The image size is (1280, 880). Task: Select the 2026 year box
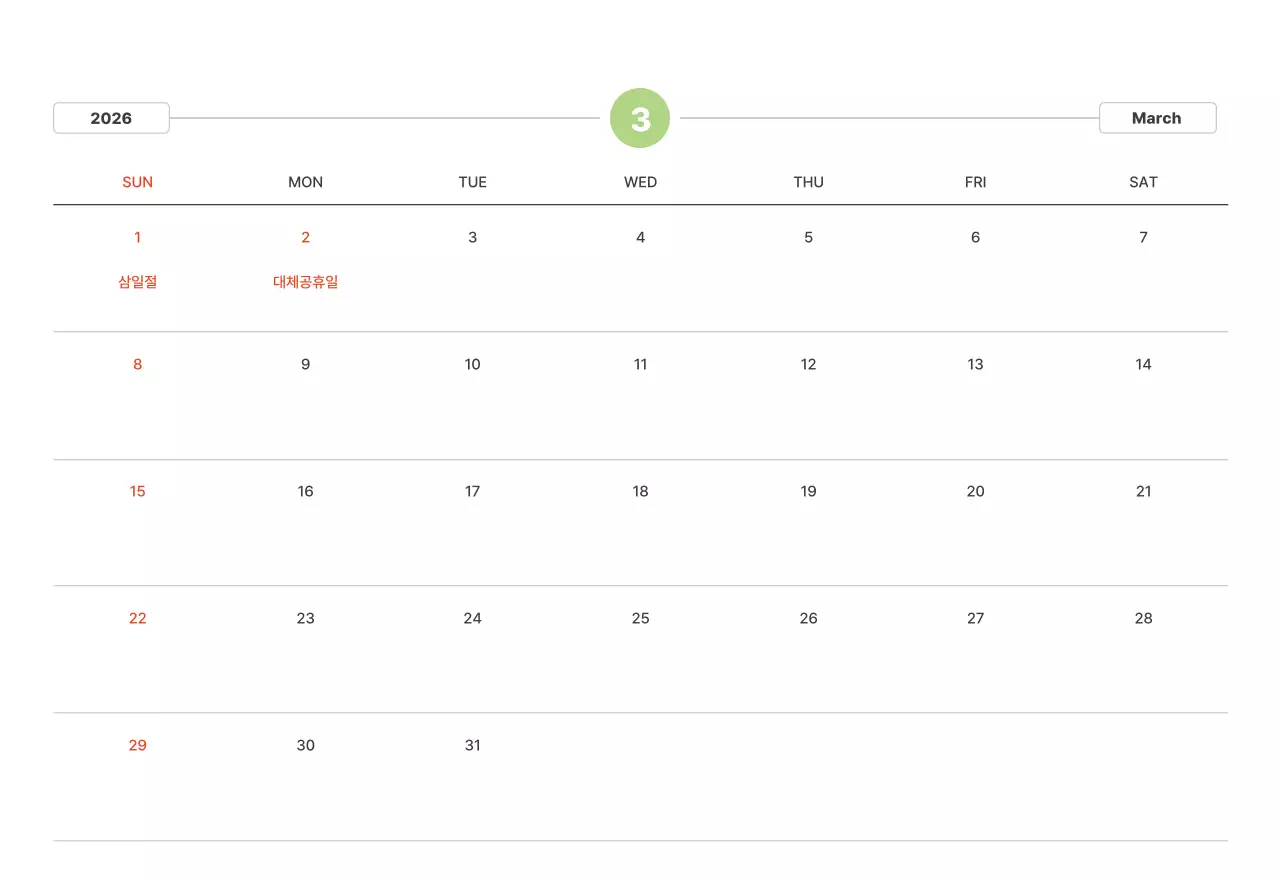(111, 118)
